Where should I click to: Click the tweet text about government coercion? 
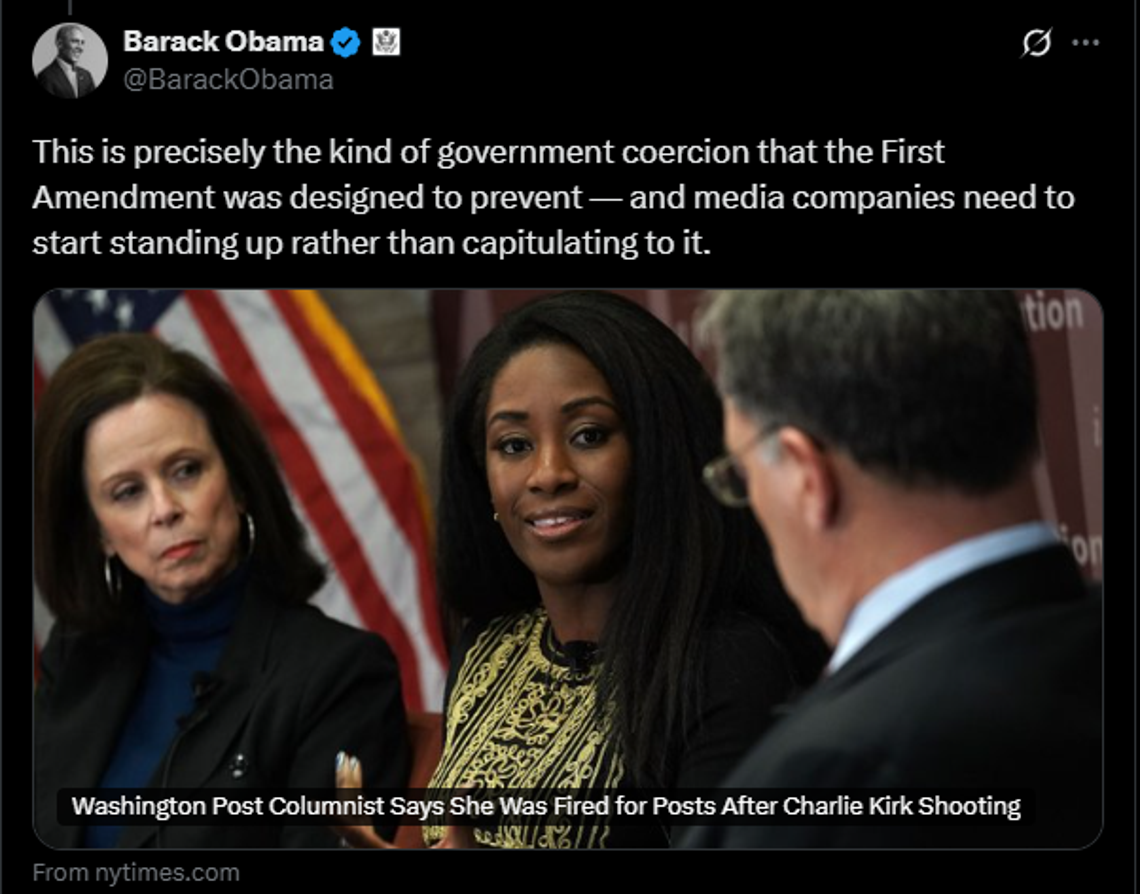pos(553,197)
